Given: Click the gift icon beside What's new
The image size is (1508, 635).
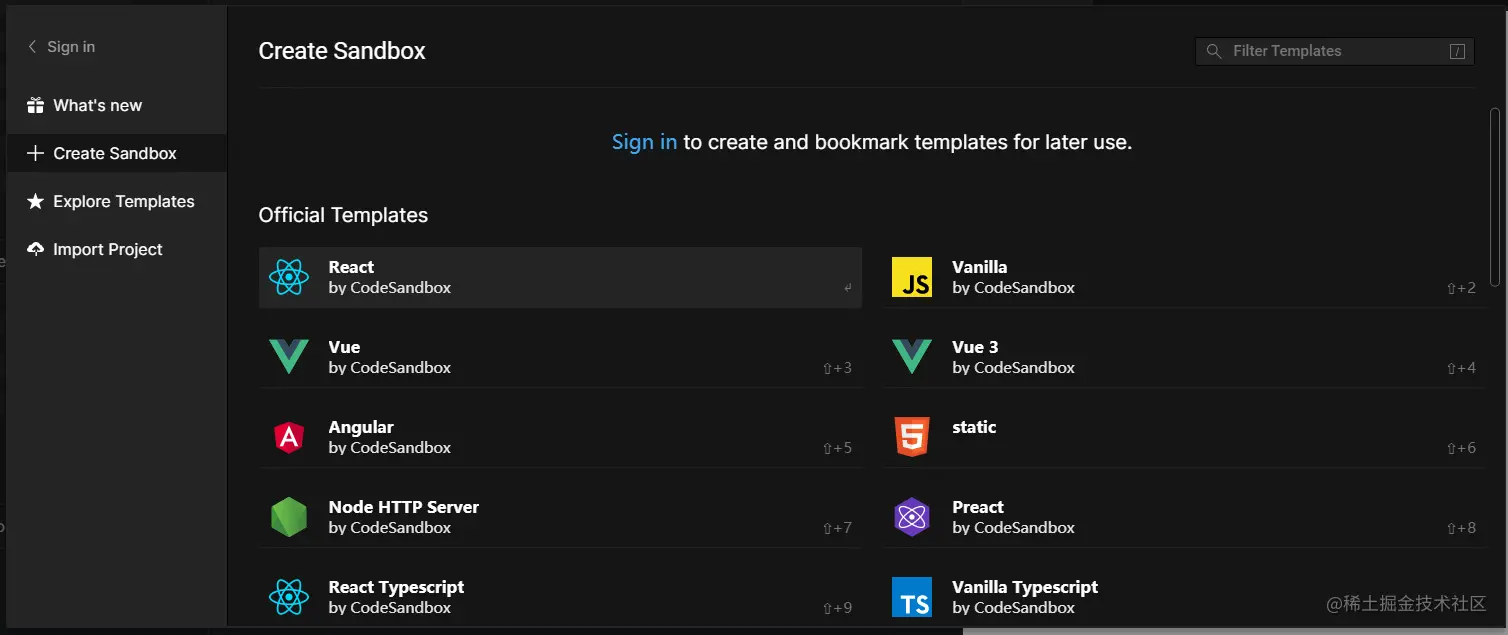Looking at the screenshot, I should 36,105.
